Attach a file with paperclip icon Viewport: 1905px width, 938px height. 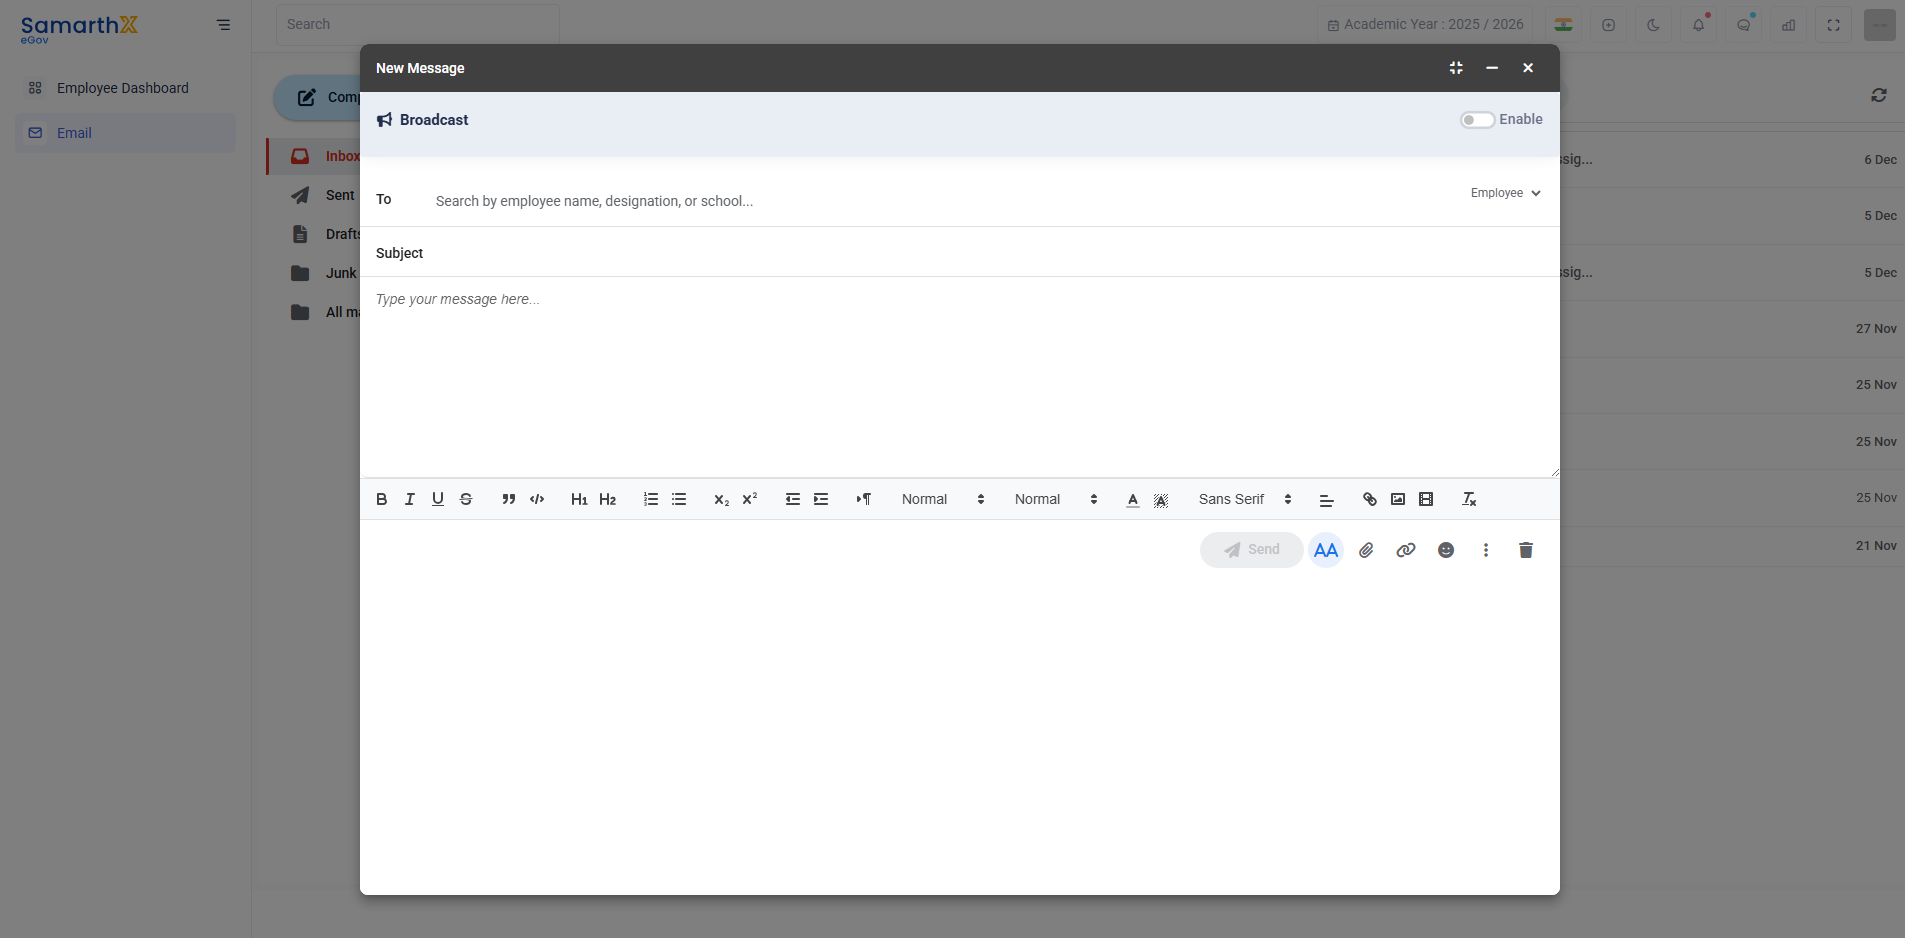(1366, 550)
